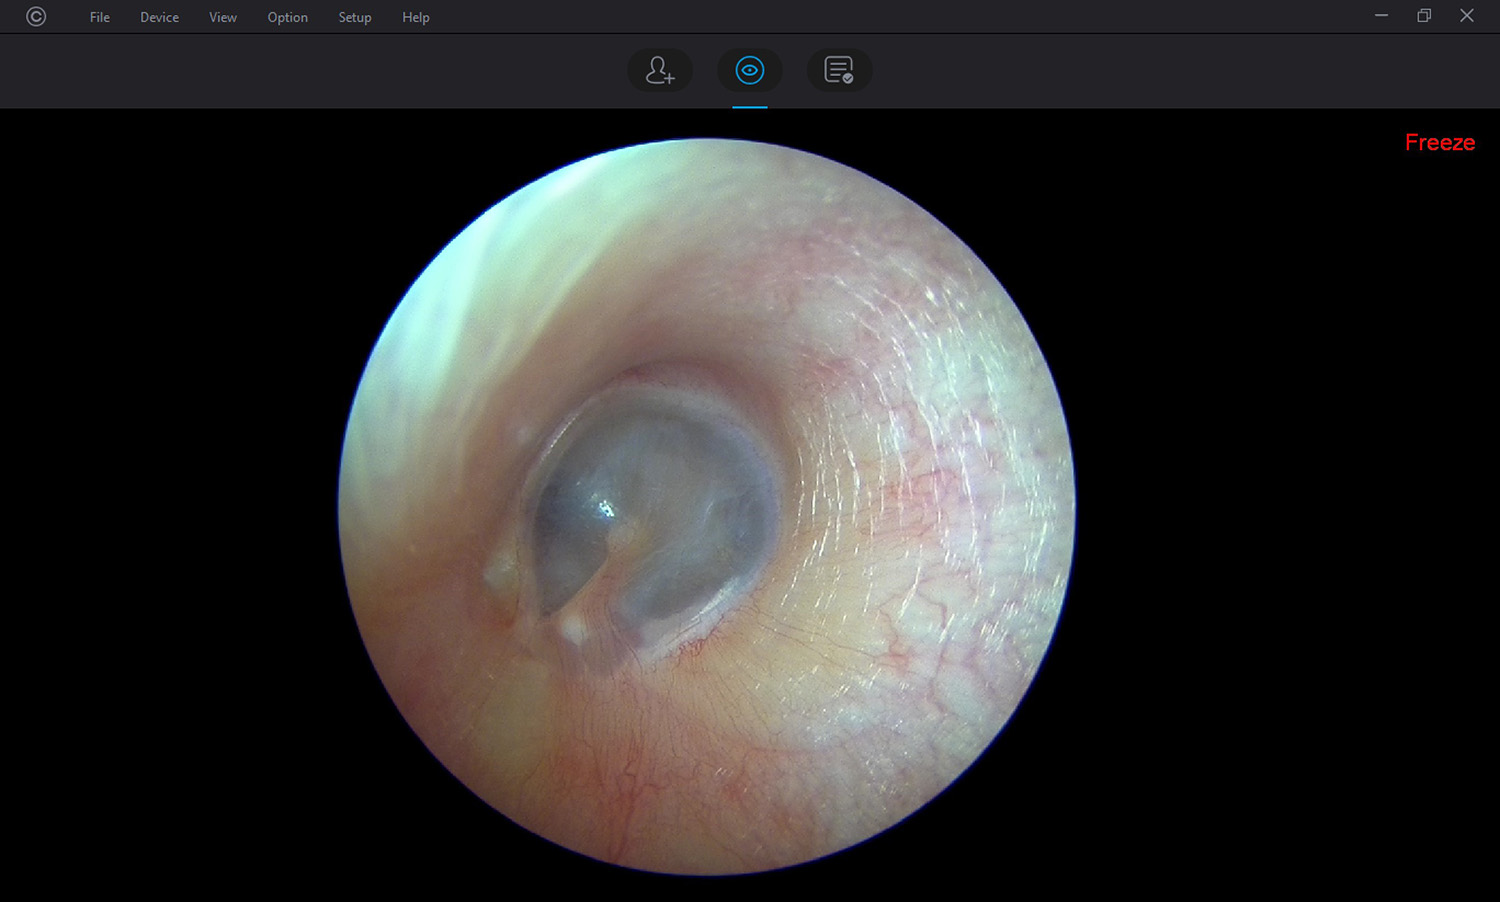Image resolution: width=1500 pixels, height=902 pixels.
Task: Switch to the live view eye icon
Action: pyautogui.click(x=749, y=70)
